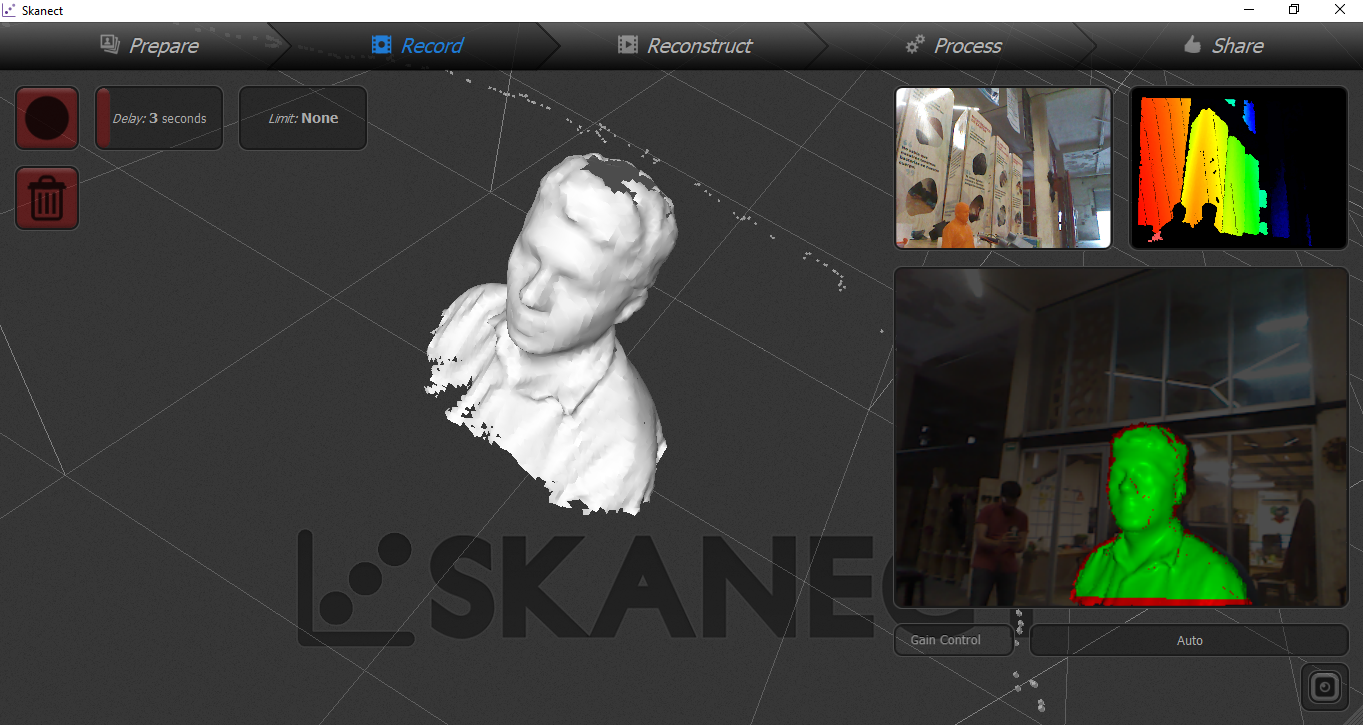Select the depth map thumbnail
Image resolution: width=1363 pixels, height=725 pixels.
(x=1239, y=168)
